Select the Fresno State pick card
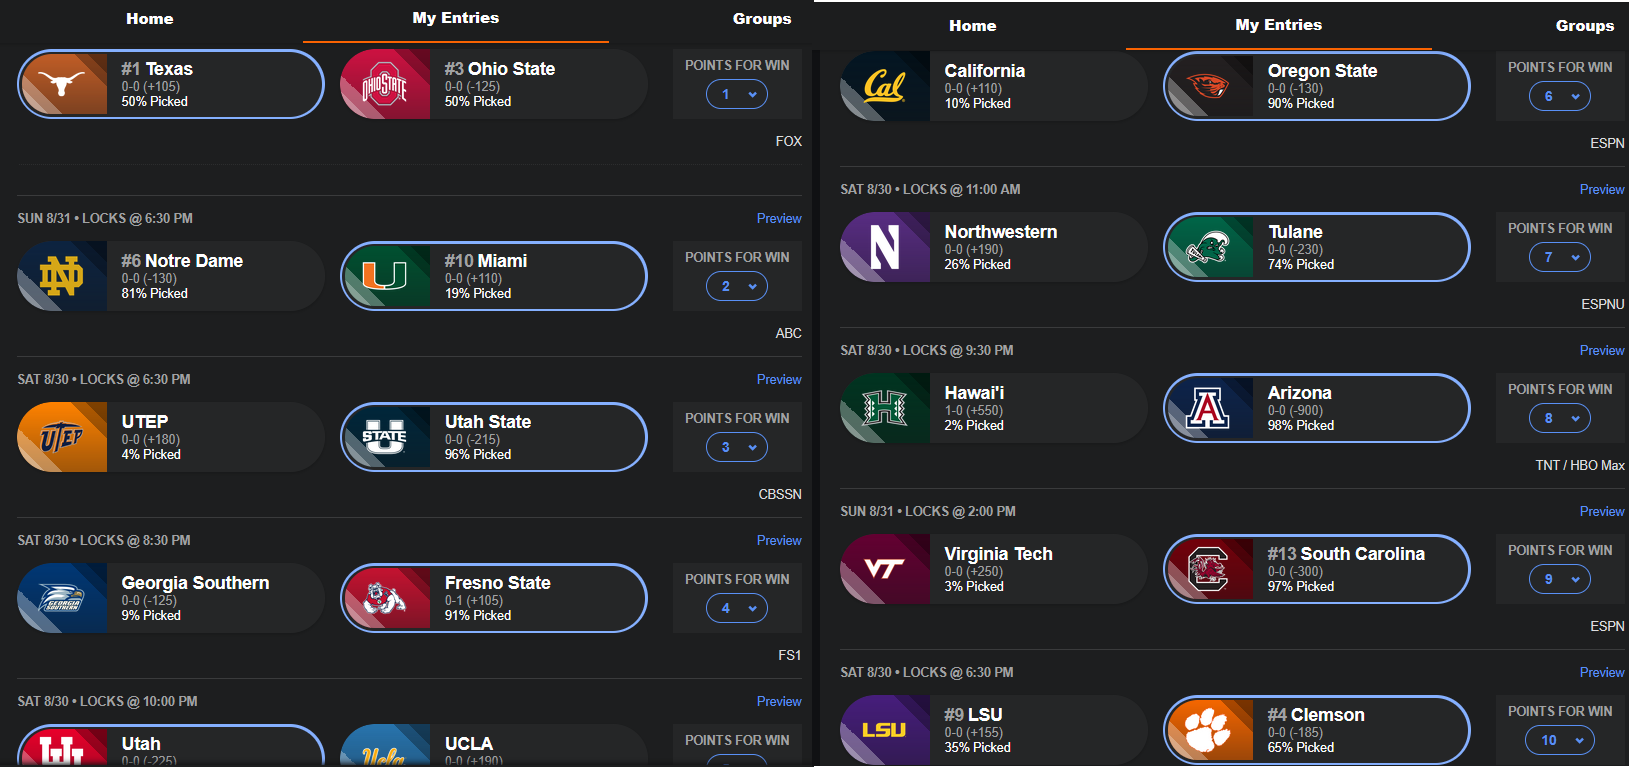 point(494,598)
